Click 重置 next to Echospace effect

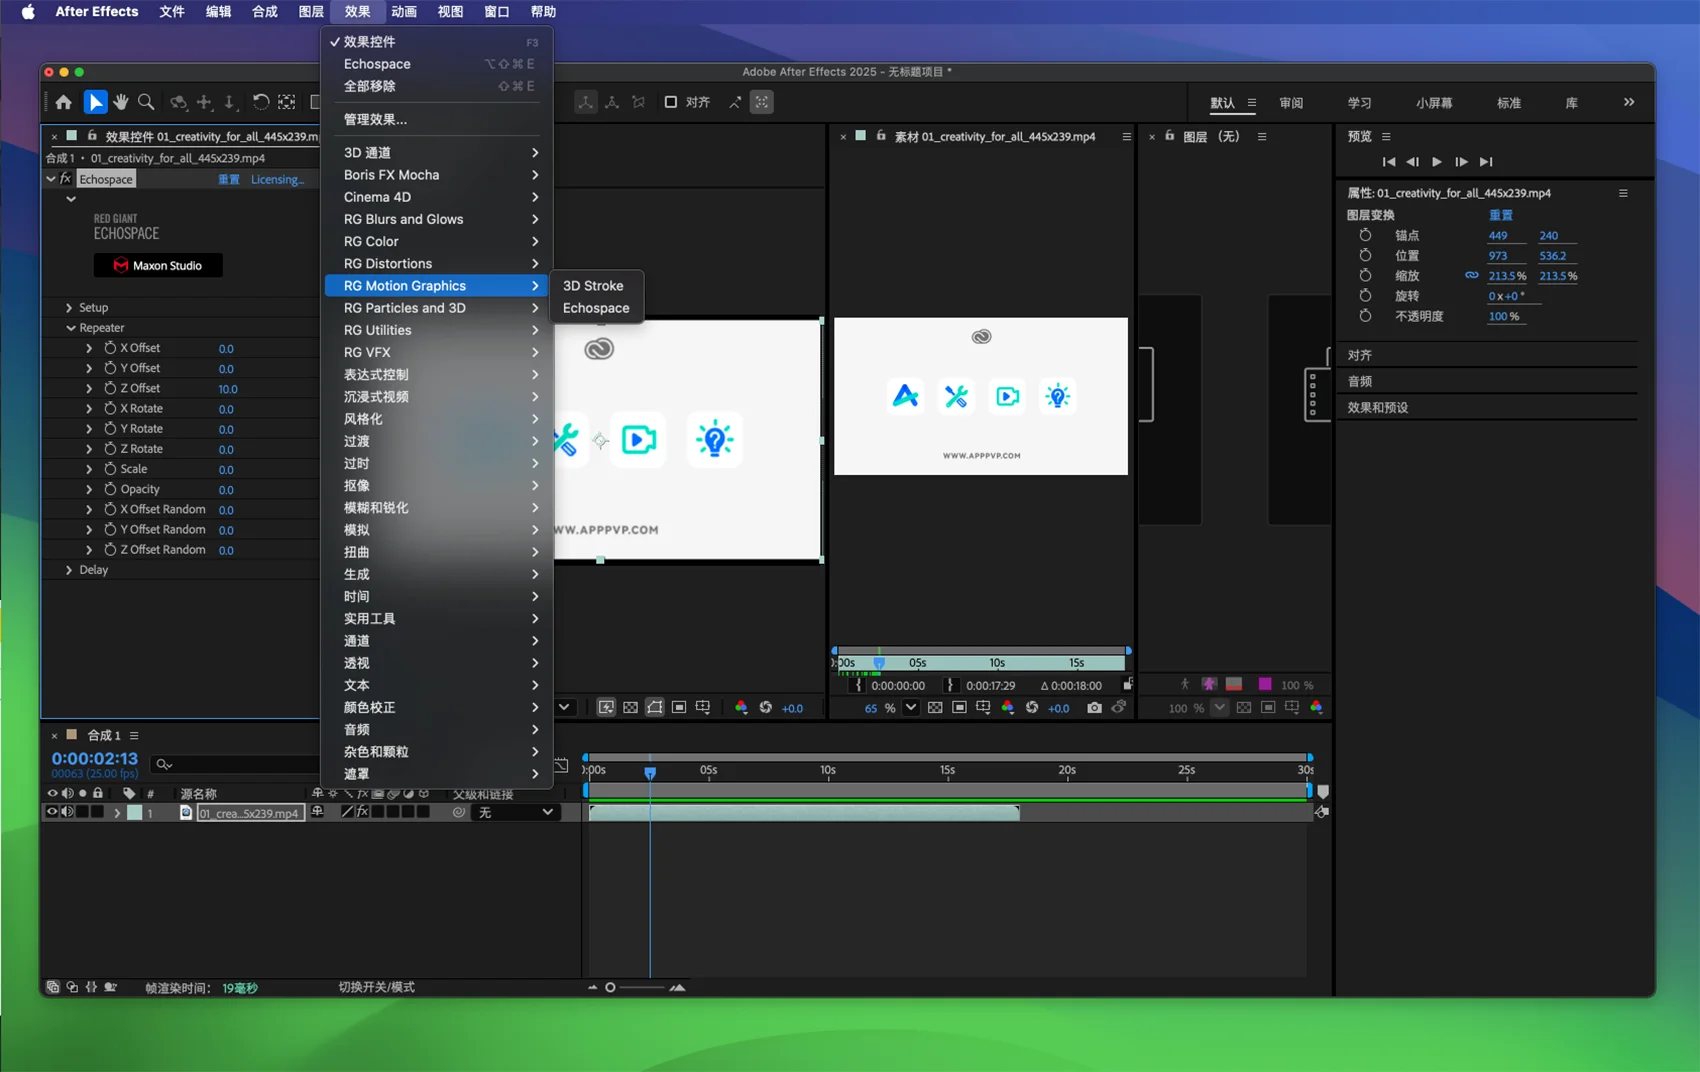[229, 180]
